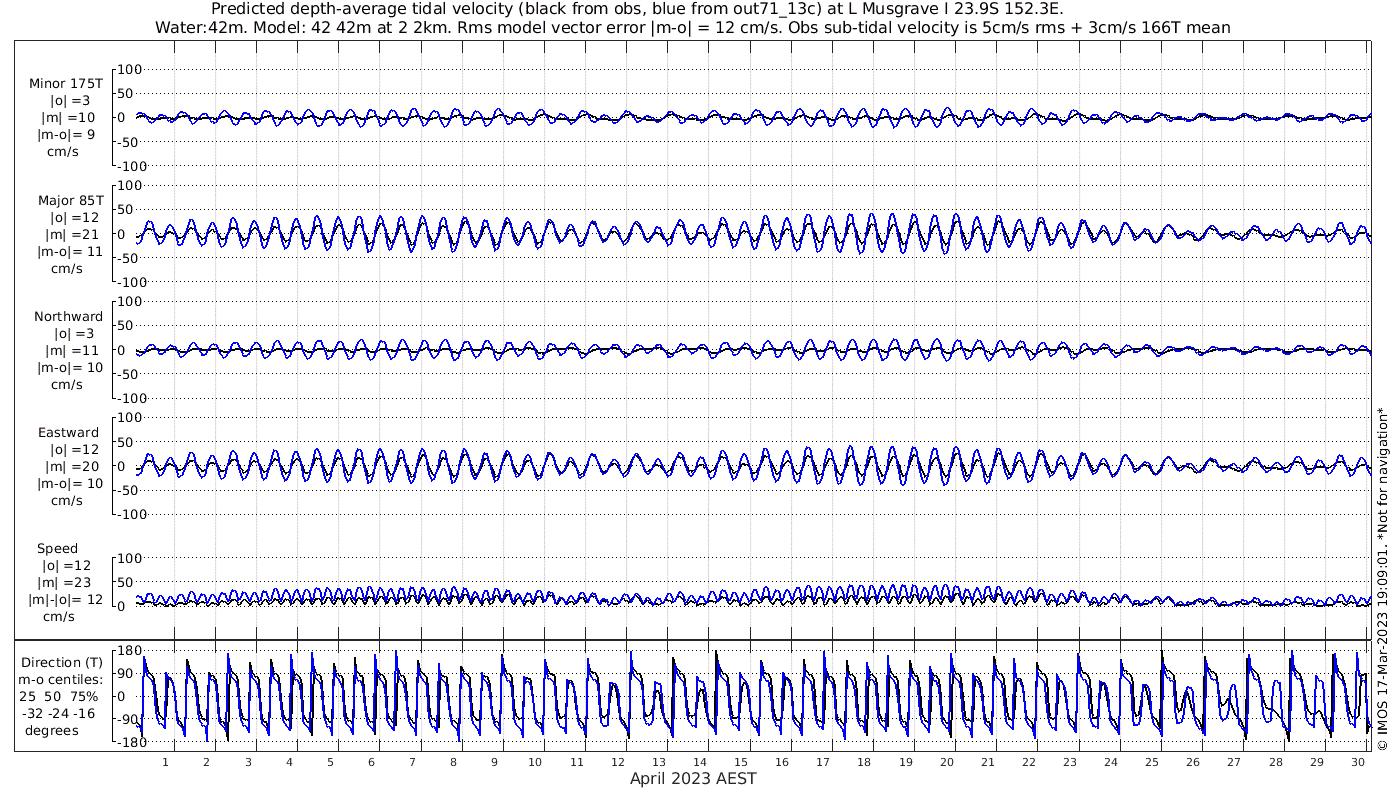The width and height of the screenshot is (1400, 800).
Task: Click the vertical IMOS copyright notice on the right edge
Action: (1382, 578)
